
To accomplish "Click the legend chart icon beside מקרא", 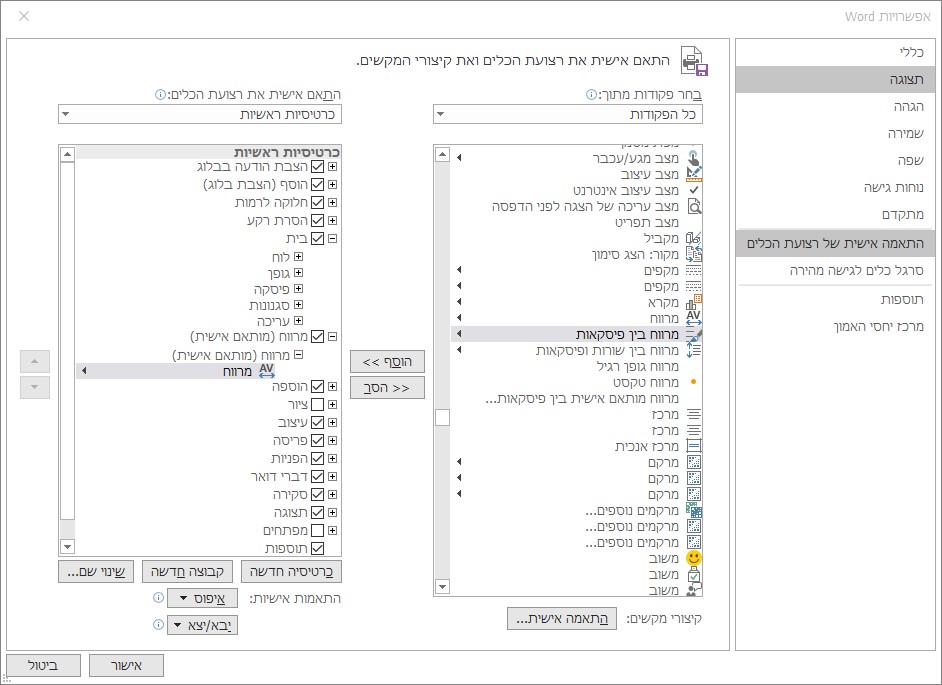I will pos(693,302).
